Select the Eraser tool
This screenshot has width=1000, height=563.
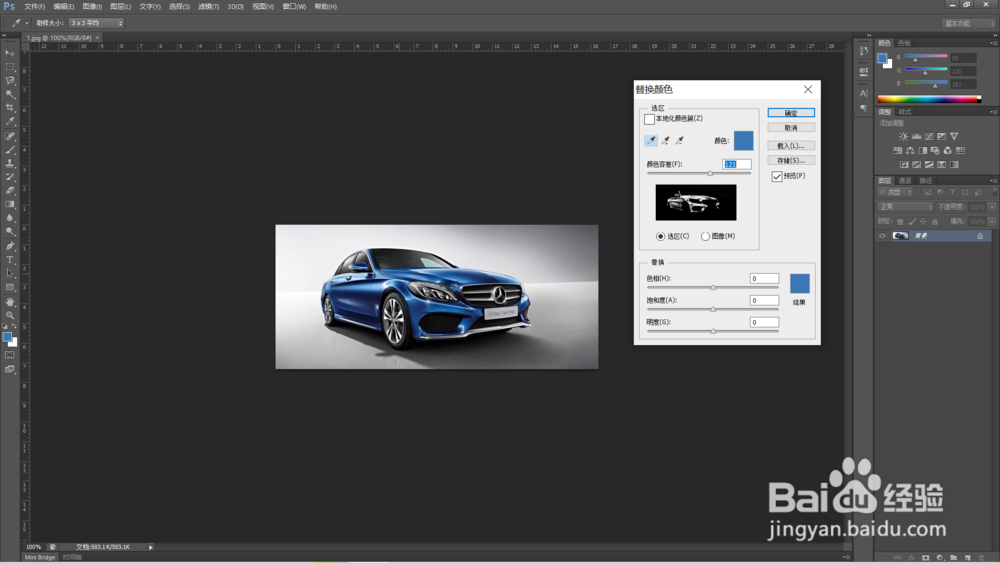pyautogui.click(x=10, y=190)
